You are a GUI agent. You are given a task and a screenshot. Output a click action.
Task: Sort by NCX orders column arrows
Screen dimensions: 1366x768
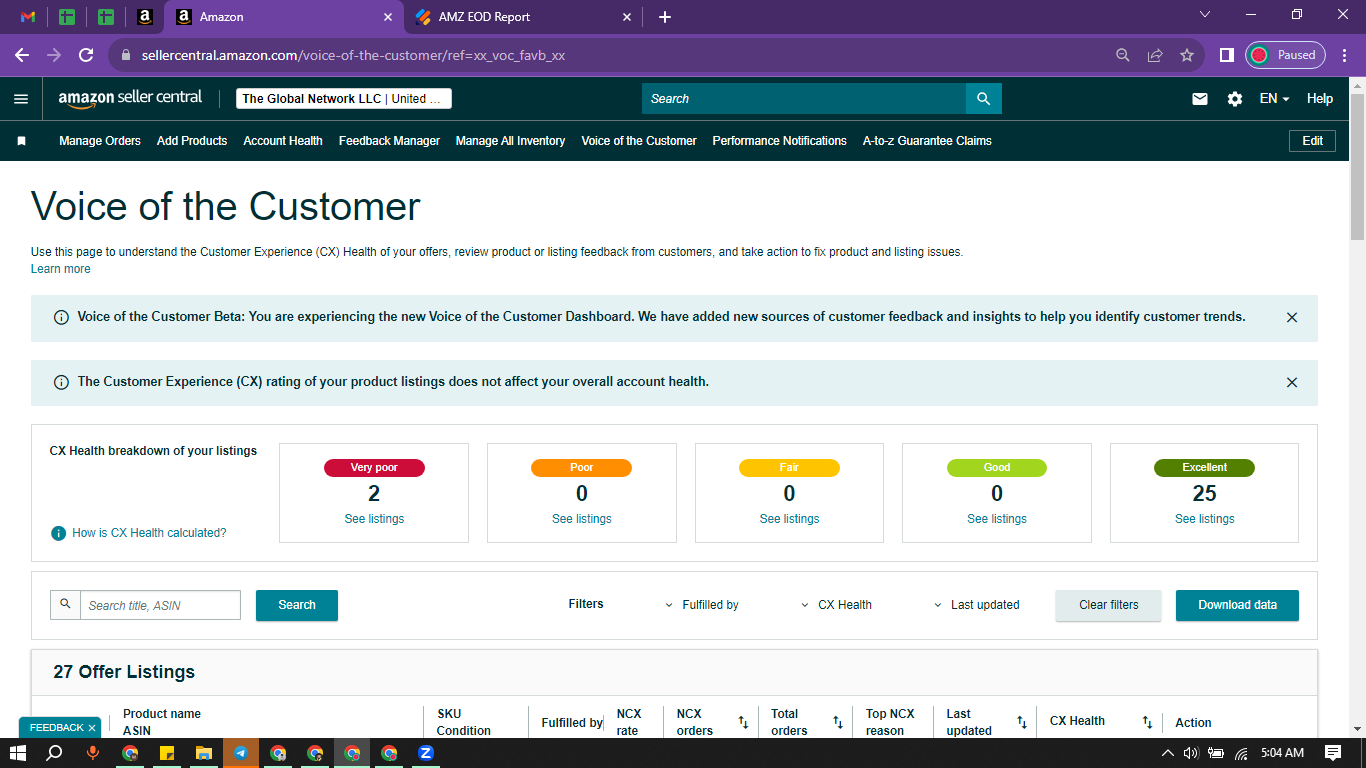tap(743, 722)
